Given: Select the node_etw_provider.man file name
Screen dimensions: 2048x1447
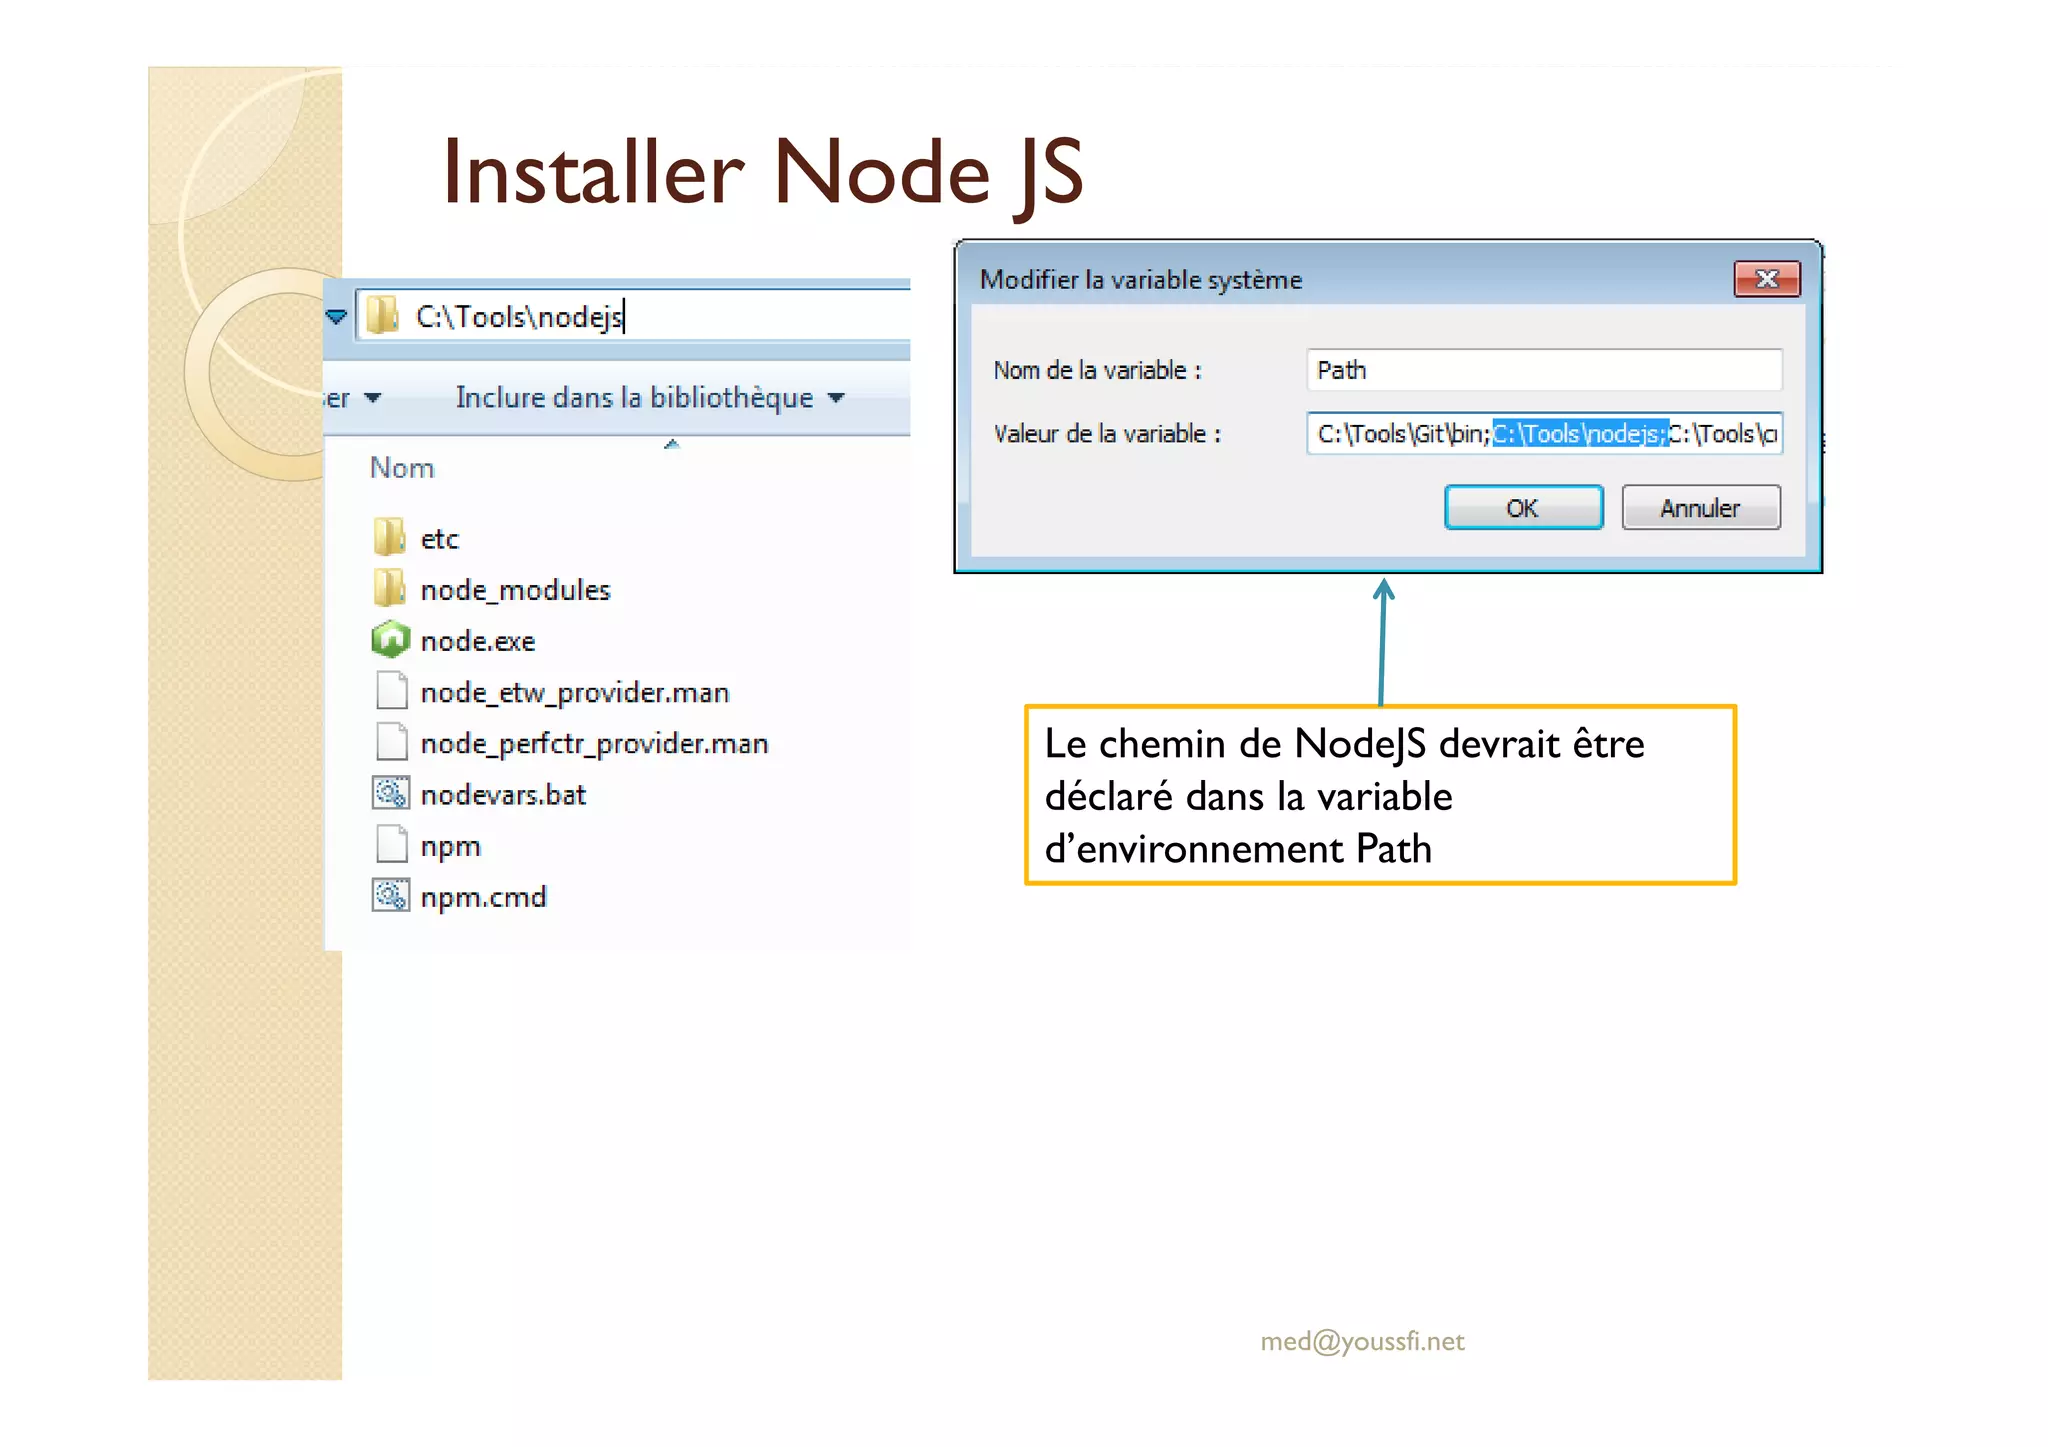Looking at the screenshot, I should (x=575, y=692).
